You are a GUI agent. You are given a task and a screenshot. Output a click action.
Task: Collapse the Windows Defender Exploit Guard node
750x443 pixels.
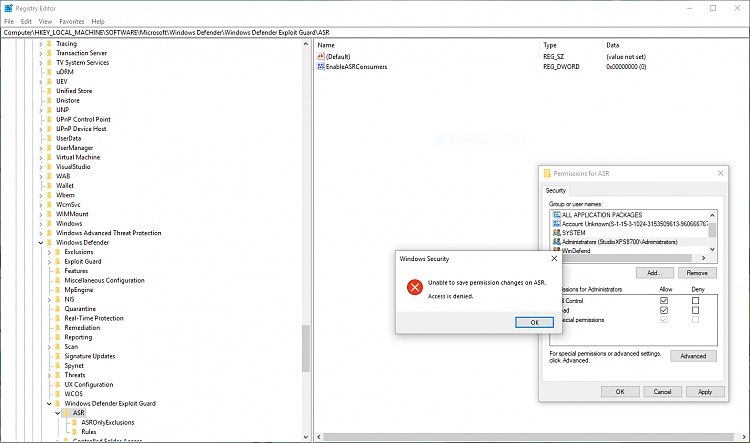click(x=49, y=404)
